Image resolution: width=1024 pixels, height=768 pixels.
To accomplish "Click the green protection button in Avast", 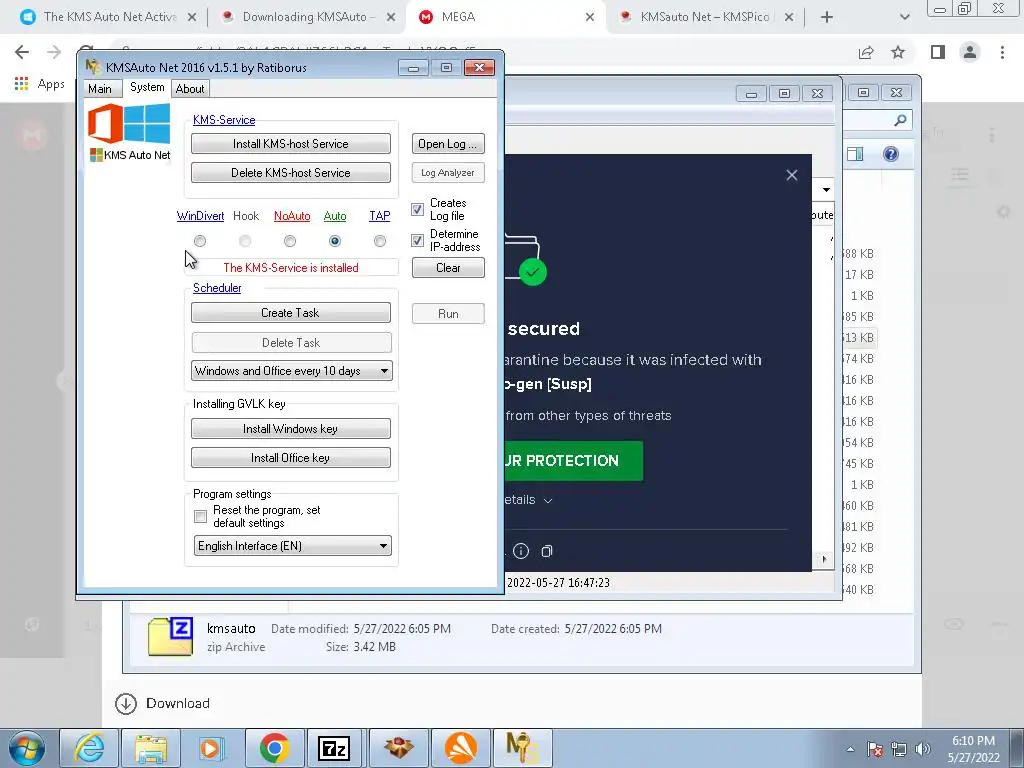I will point(573,461).
